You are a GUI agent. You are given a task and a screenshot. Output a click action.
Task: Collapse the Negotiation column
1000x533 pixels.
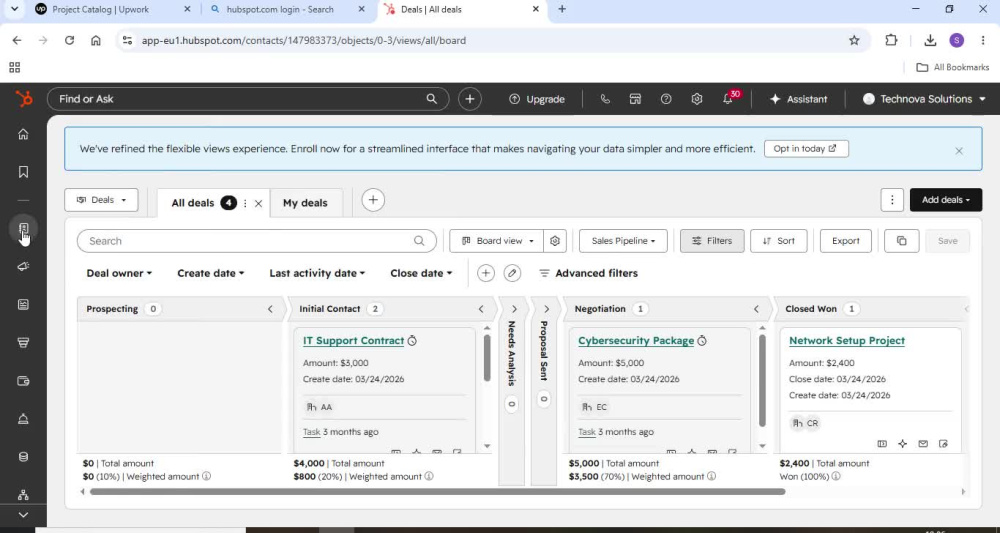756,309
